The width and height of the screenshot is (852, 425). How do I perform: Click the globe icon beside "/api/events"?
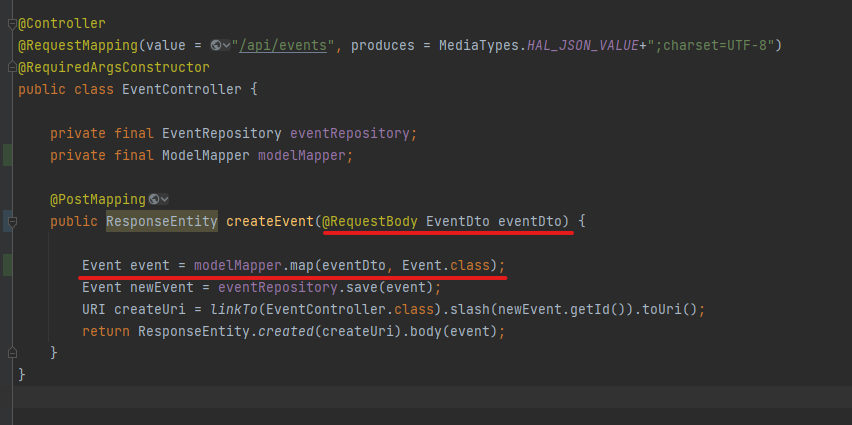[216, 46]
